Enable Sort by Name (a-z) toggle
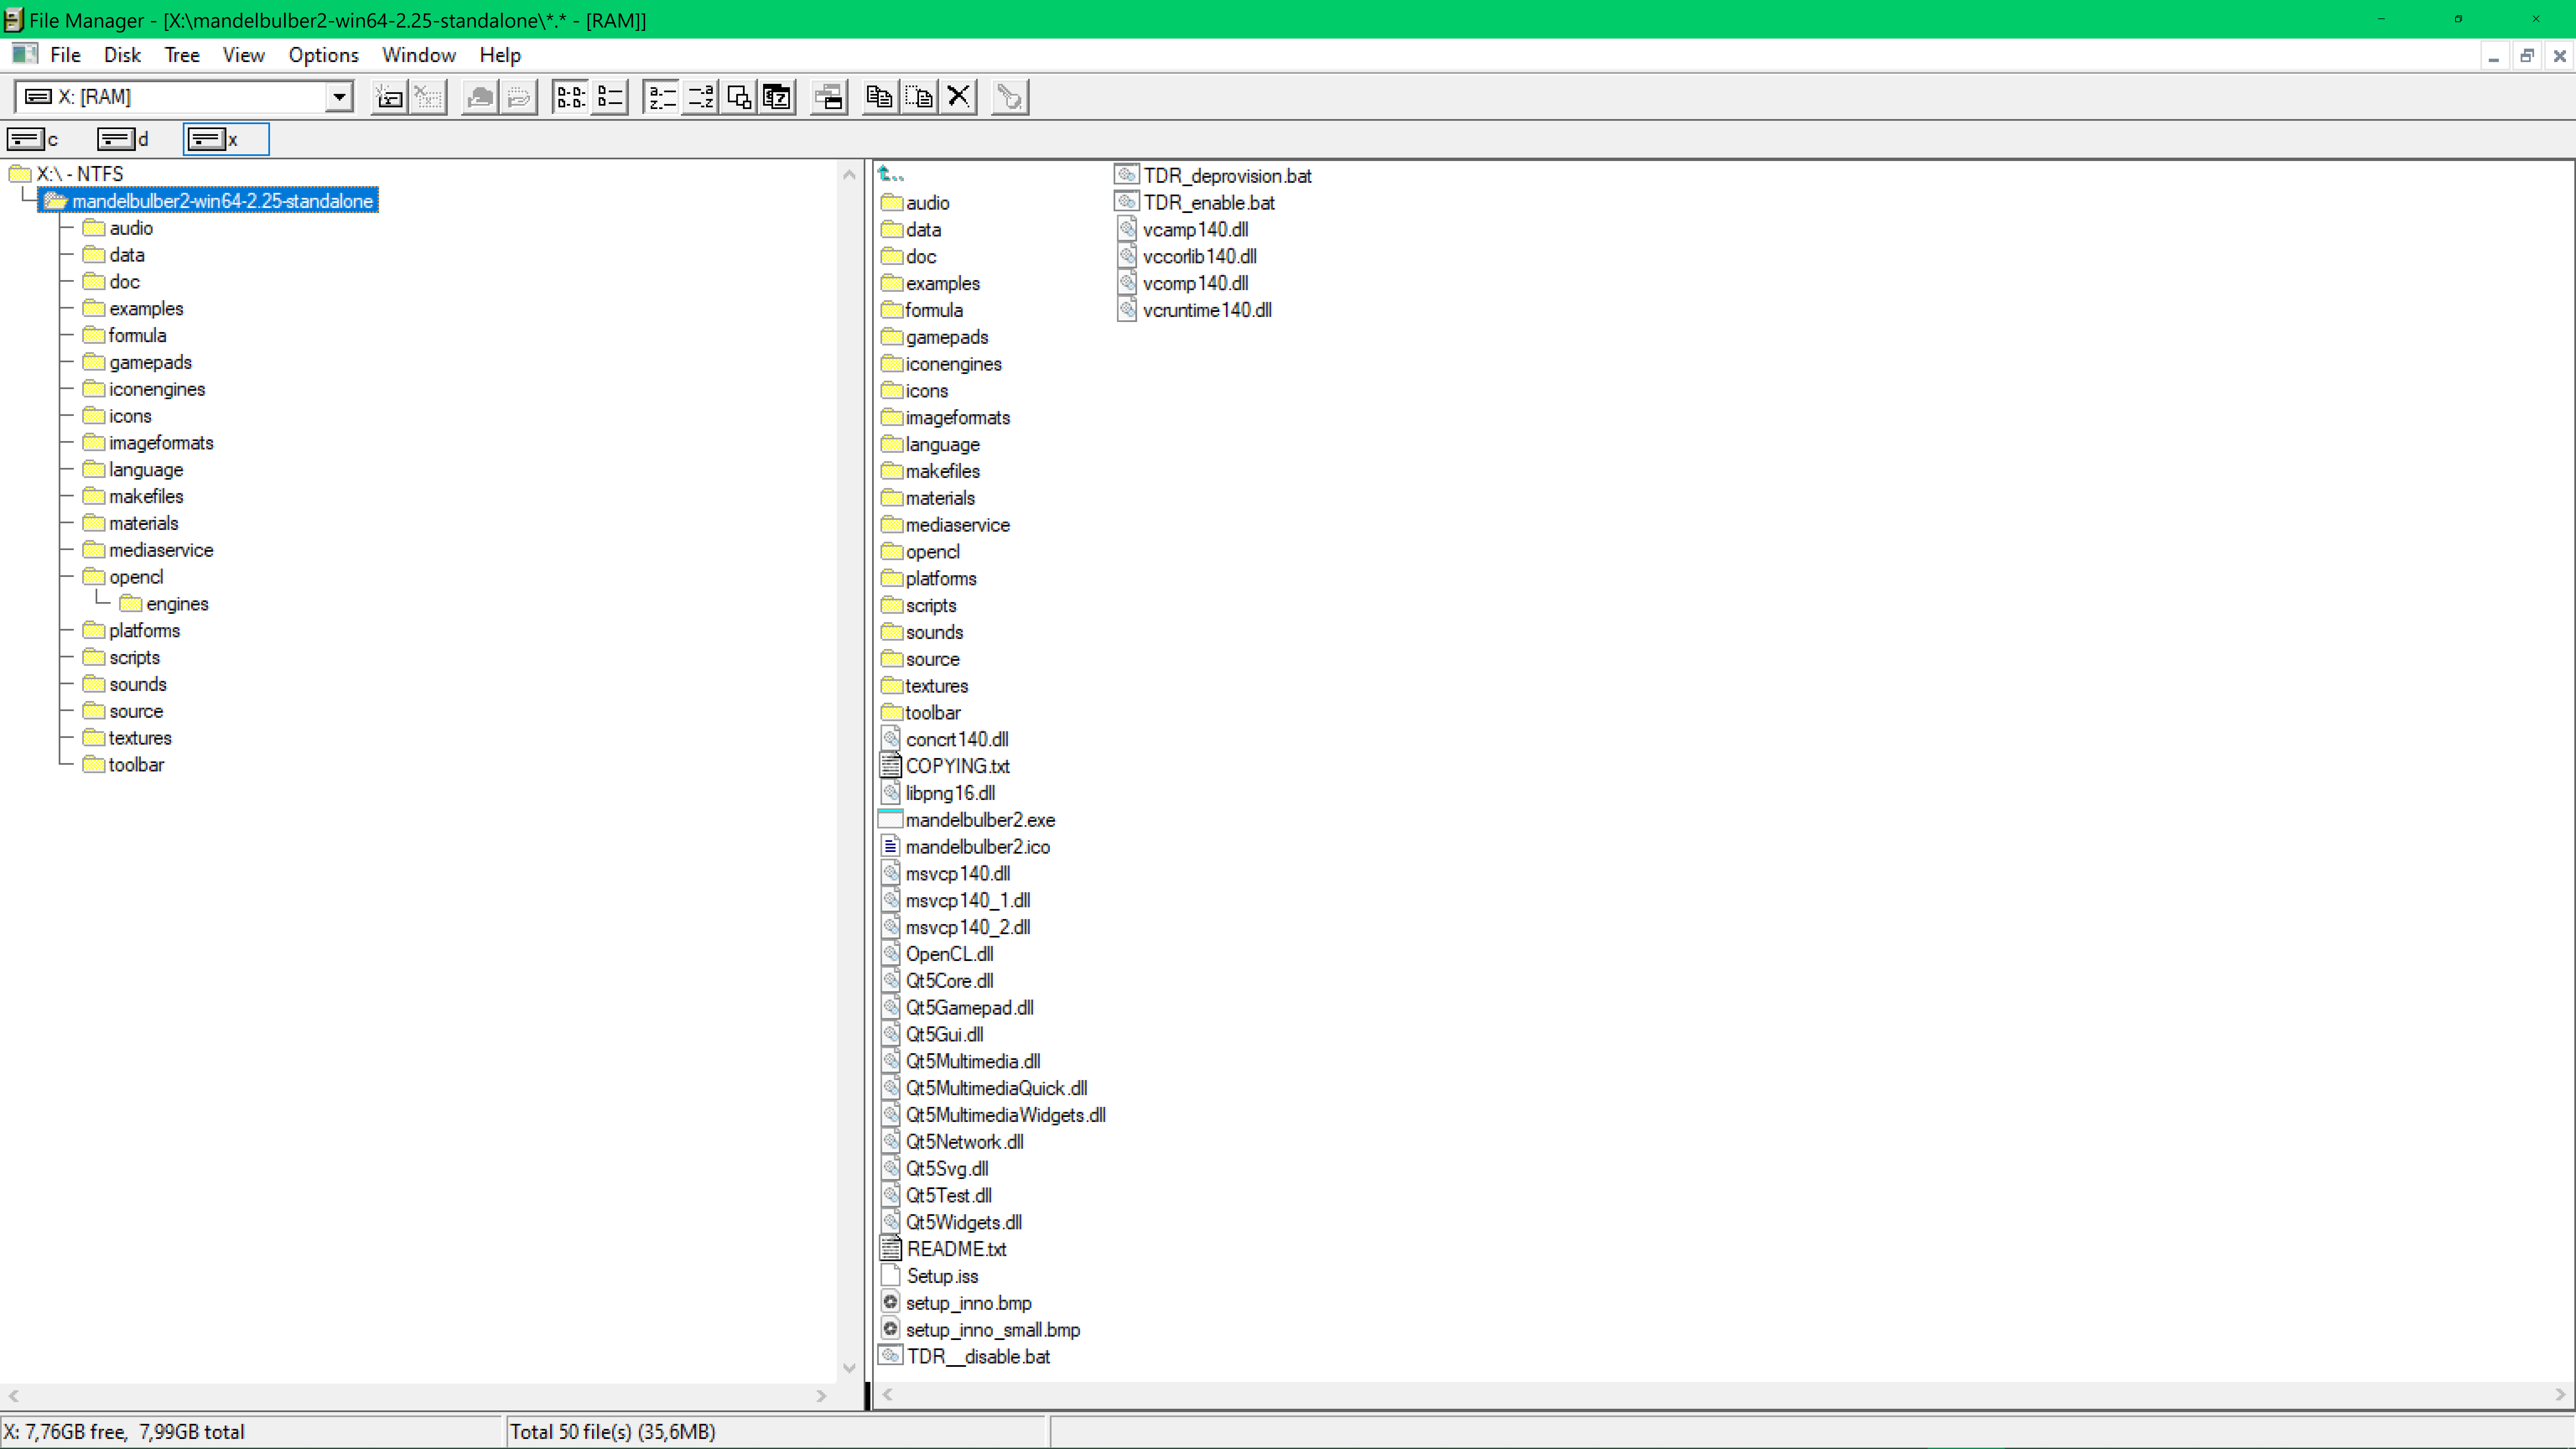This screenshot has height=1449, width=2576. click(661, 97)
